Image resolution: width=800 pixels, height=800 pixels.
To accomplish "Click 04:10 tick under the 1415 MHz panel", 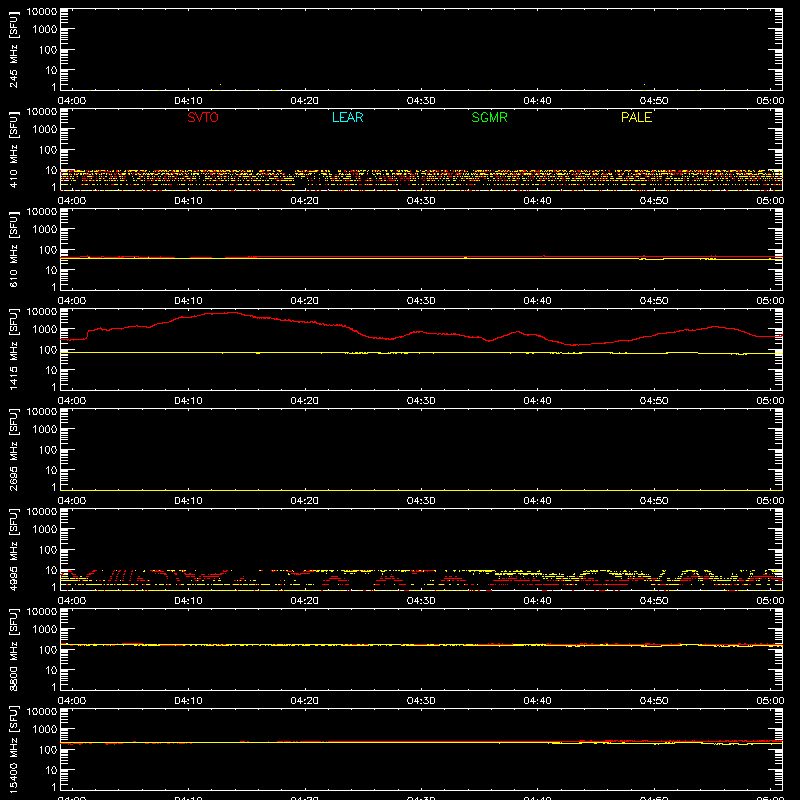I will tap(188, 401).
